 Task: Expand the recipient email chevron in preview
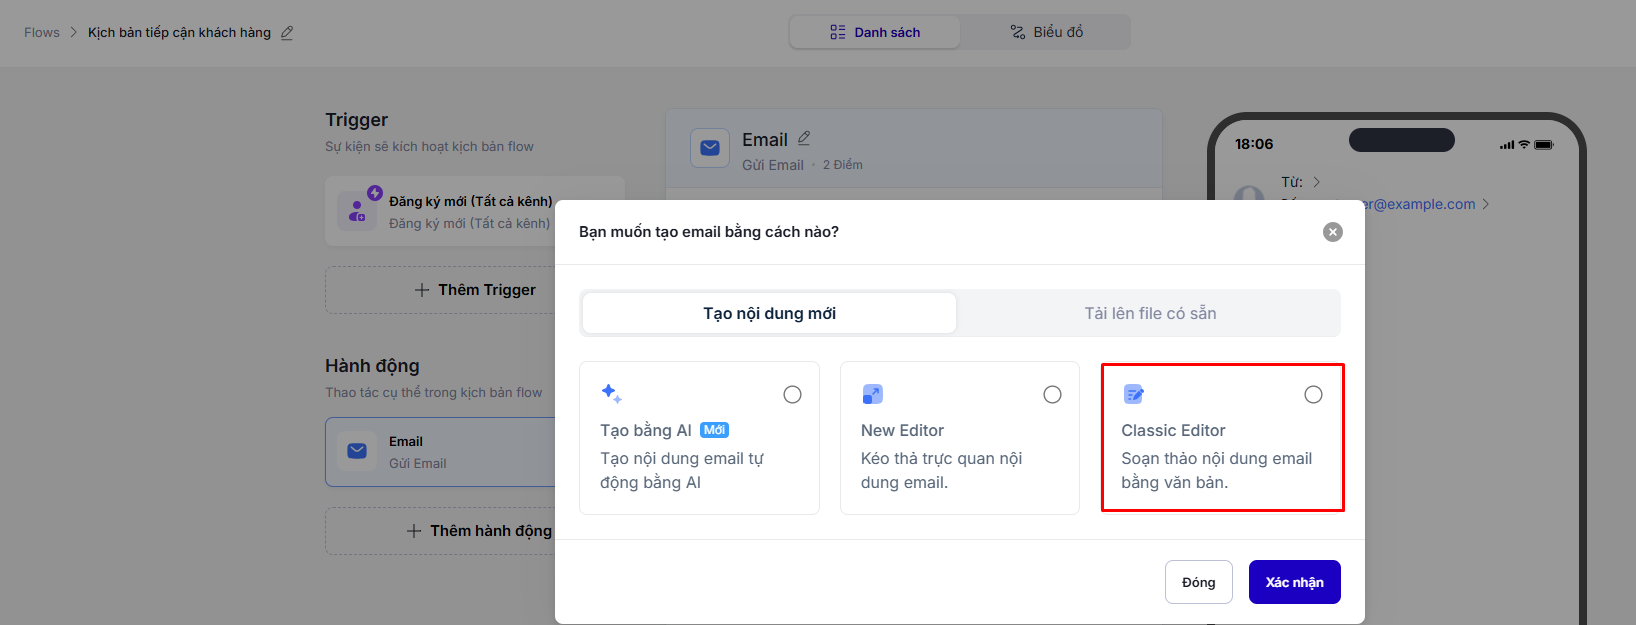coord(1486,204)
